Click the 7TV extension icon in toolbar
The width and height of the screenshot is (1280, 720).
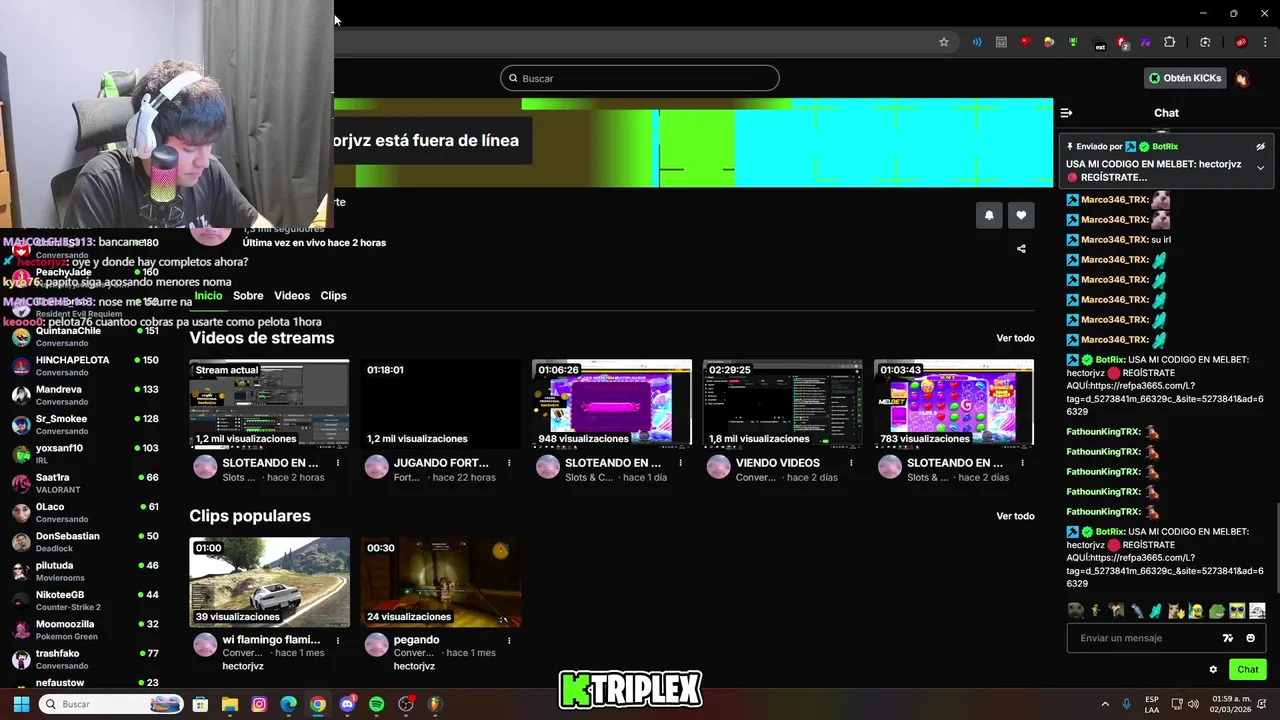(x=1145, y=42)
